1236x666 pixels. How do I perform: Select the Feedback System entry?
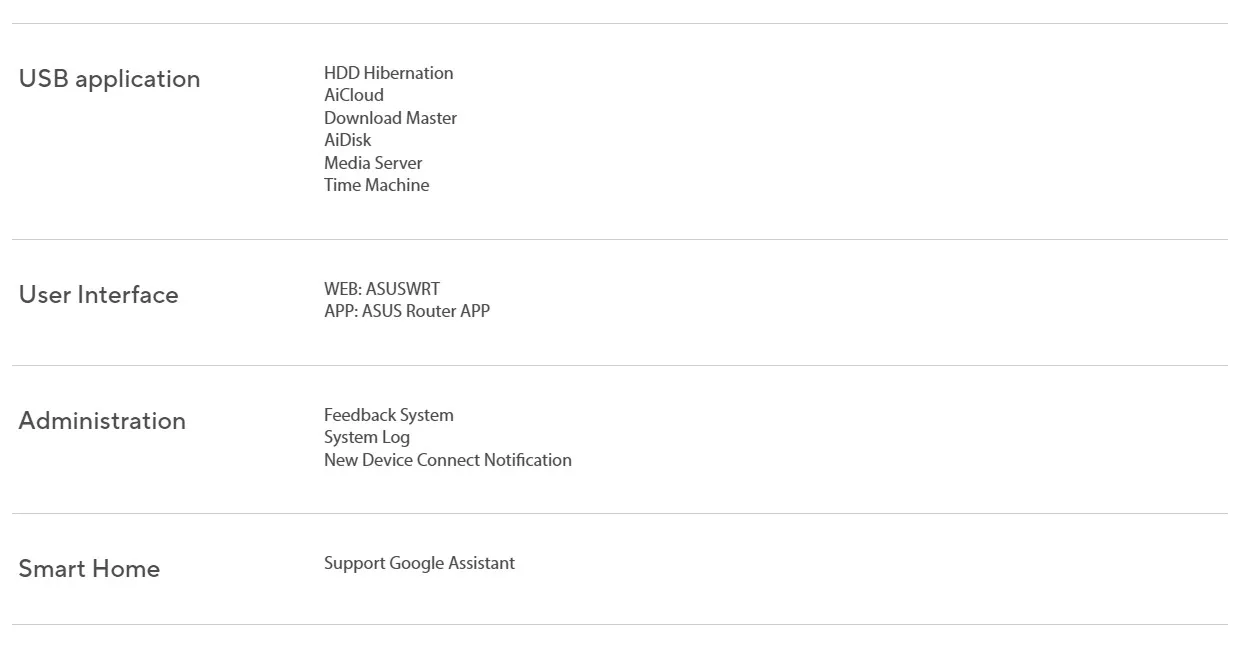click(388, 415)
